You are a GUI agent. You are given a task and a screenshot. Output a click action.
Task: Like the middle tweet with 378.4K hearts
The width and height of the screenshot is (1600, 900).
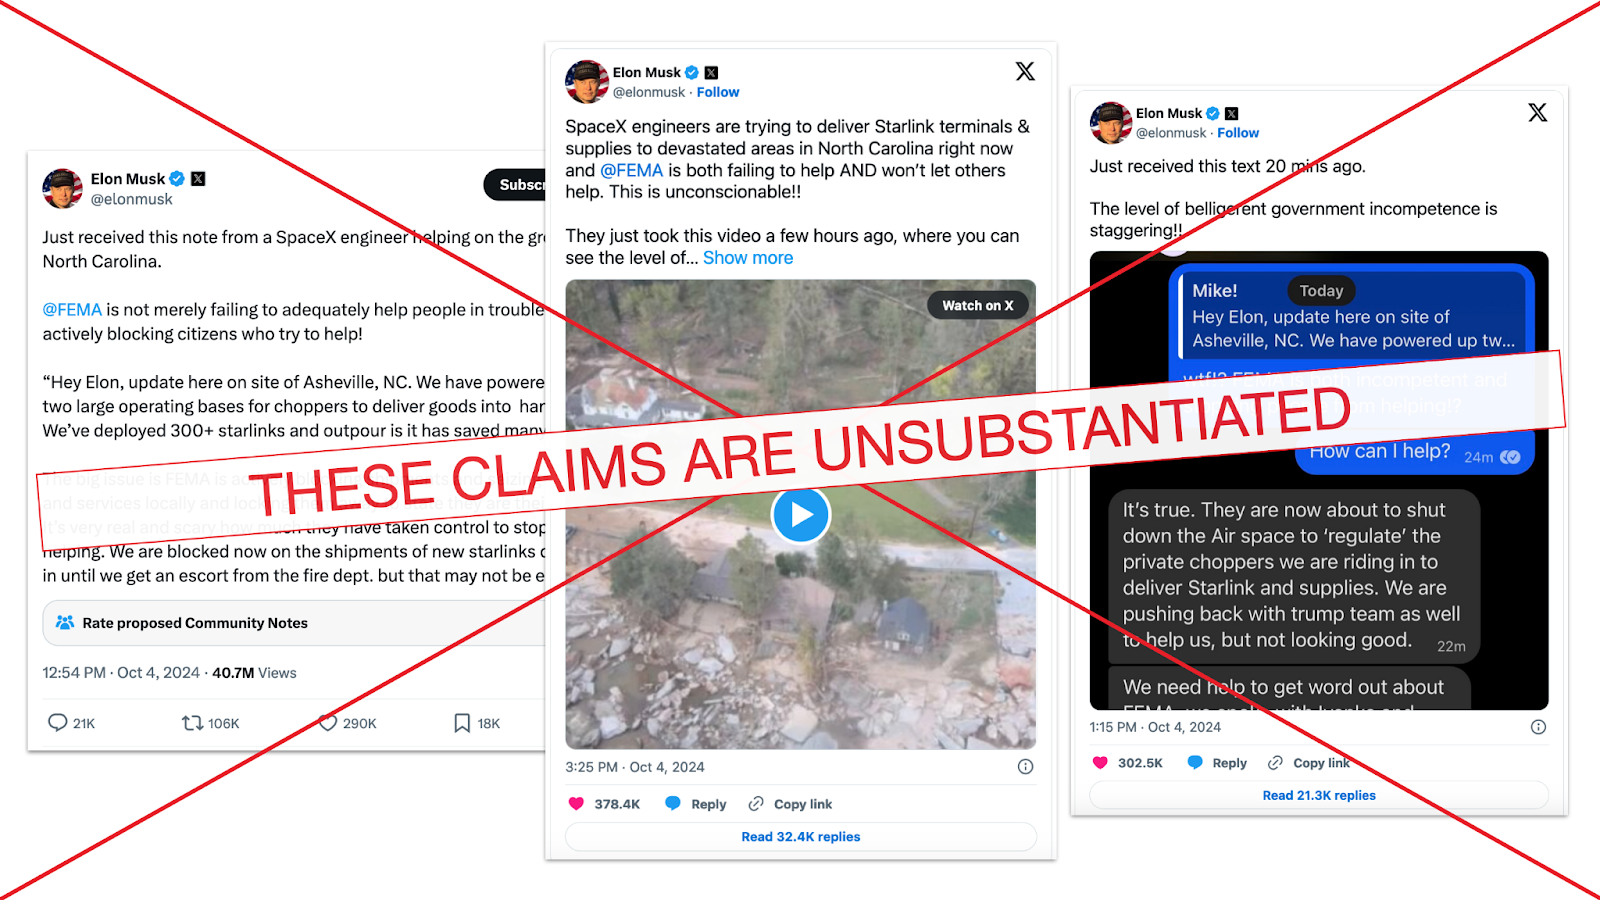point(576,803)
